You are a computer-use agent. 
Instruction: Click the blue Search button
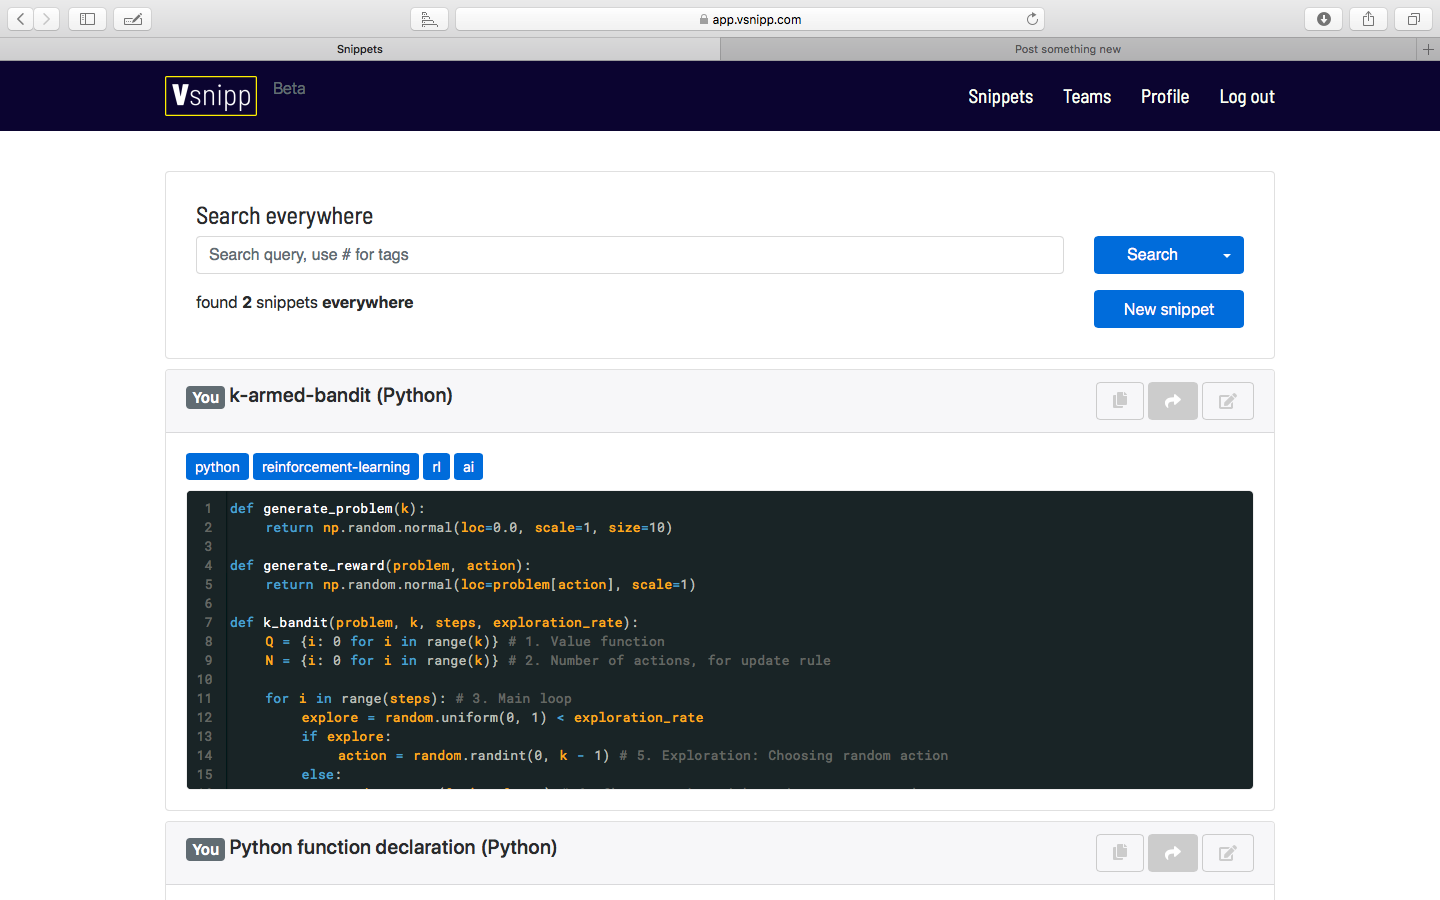tap(1152, 255)
